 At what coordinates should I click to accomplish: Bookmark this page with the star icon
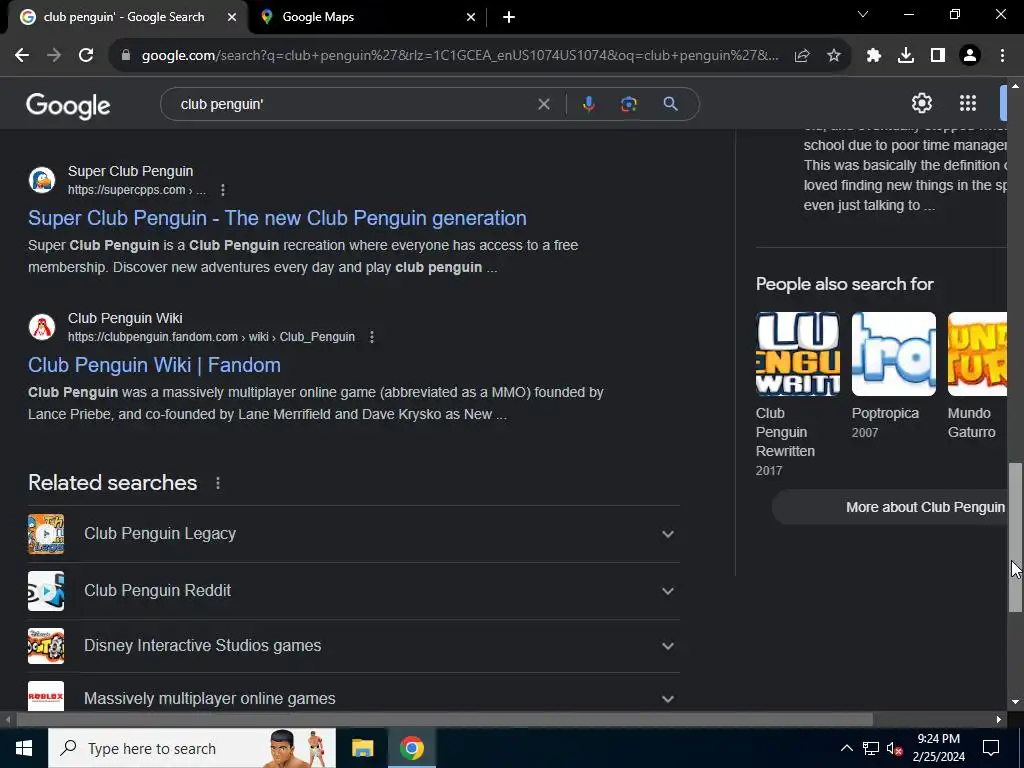[834, 56]
